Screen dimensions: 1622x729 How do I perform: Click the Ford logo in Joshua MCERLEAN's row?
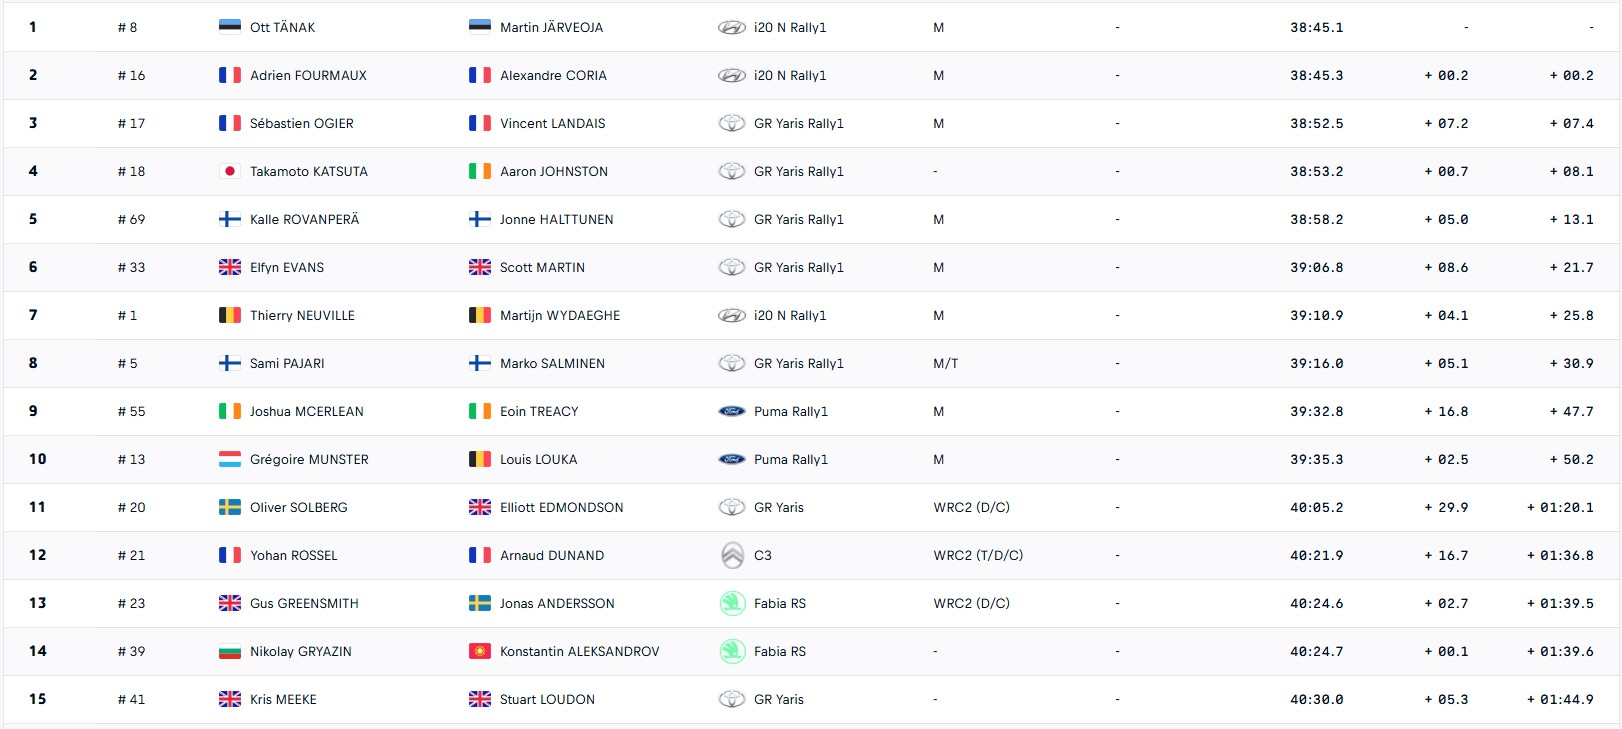[x=732, y=411]
